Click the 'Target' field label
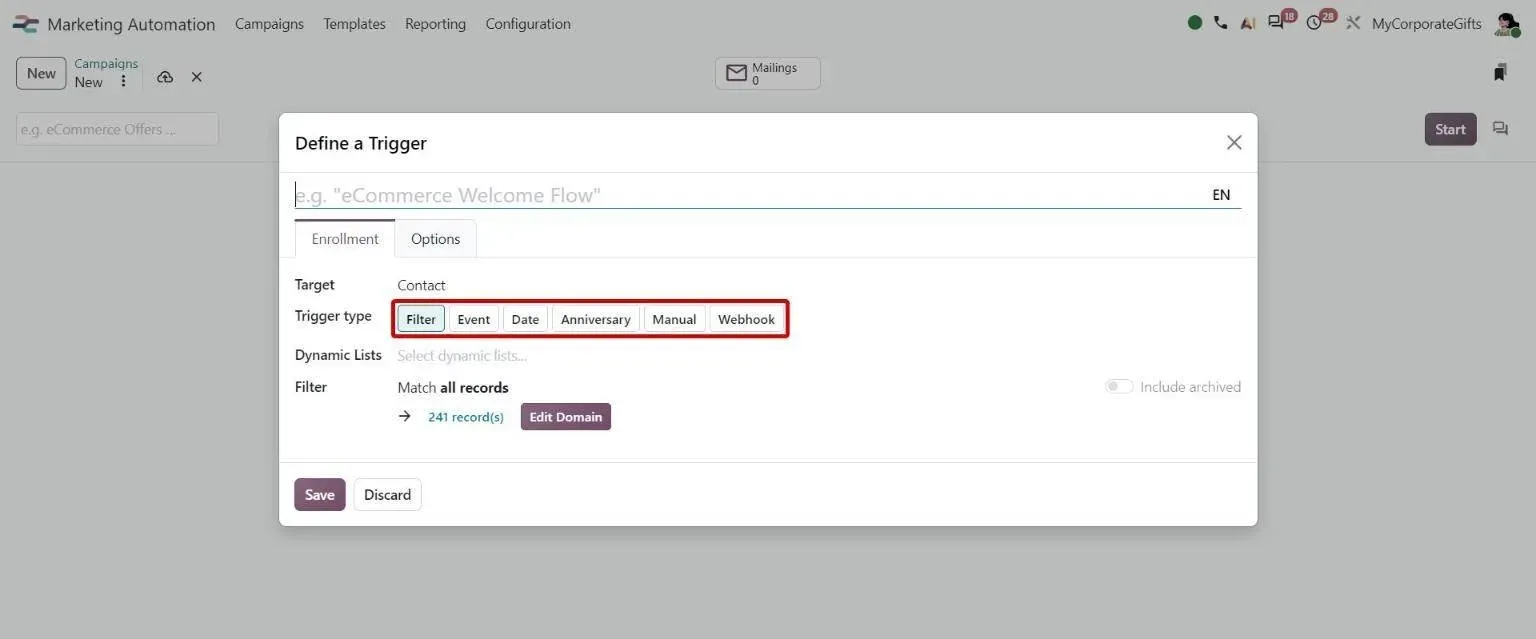Image resolution: width=1536 pixels, height=639 pixels. (x=315, y=285)
